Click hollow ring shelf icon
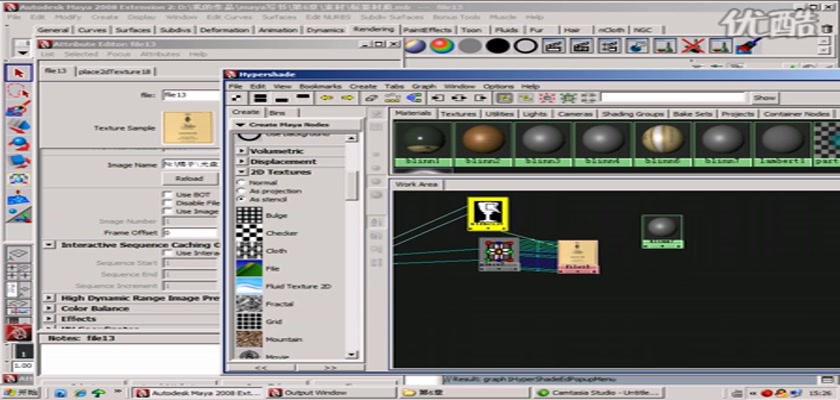The image size is (840, 400). pyautogui.click(x=526, y=46)
